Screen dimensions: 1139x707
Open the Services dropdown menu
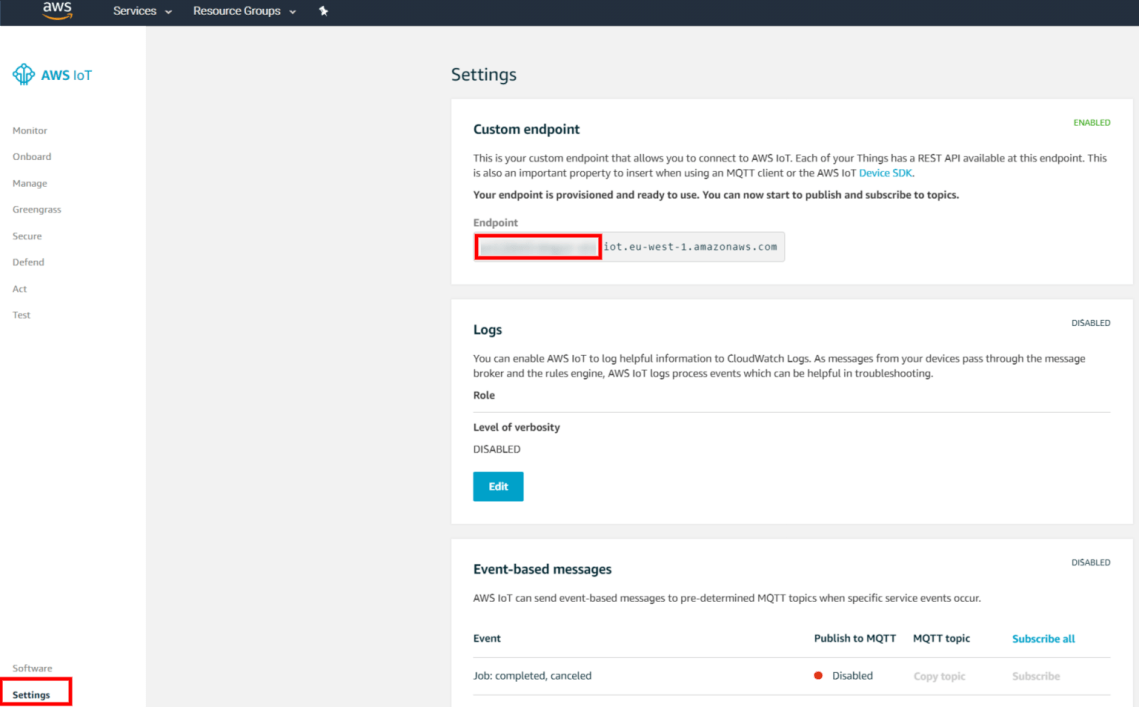142,11
